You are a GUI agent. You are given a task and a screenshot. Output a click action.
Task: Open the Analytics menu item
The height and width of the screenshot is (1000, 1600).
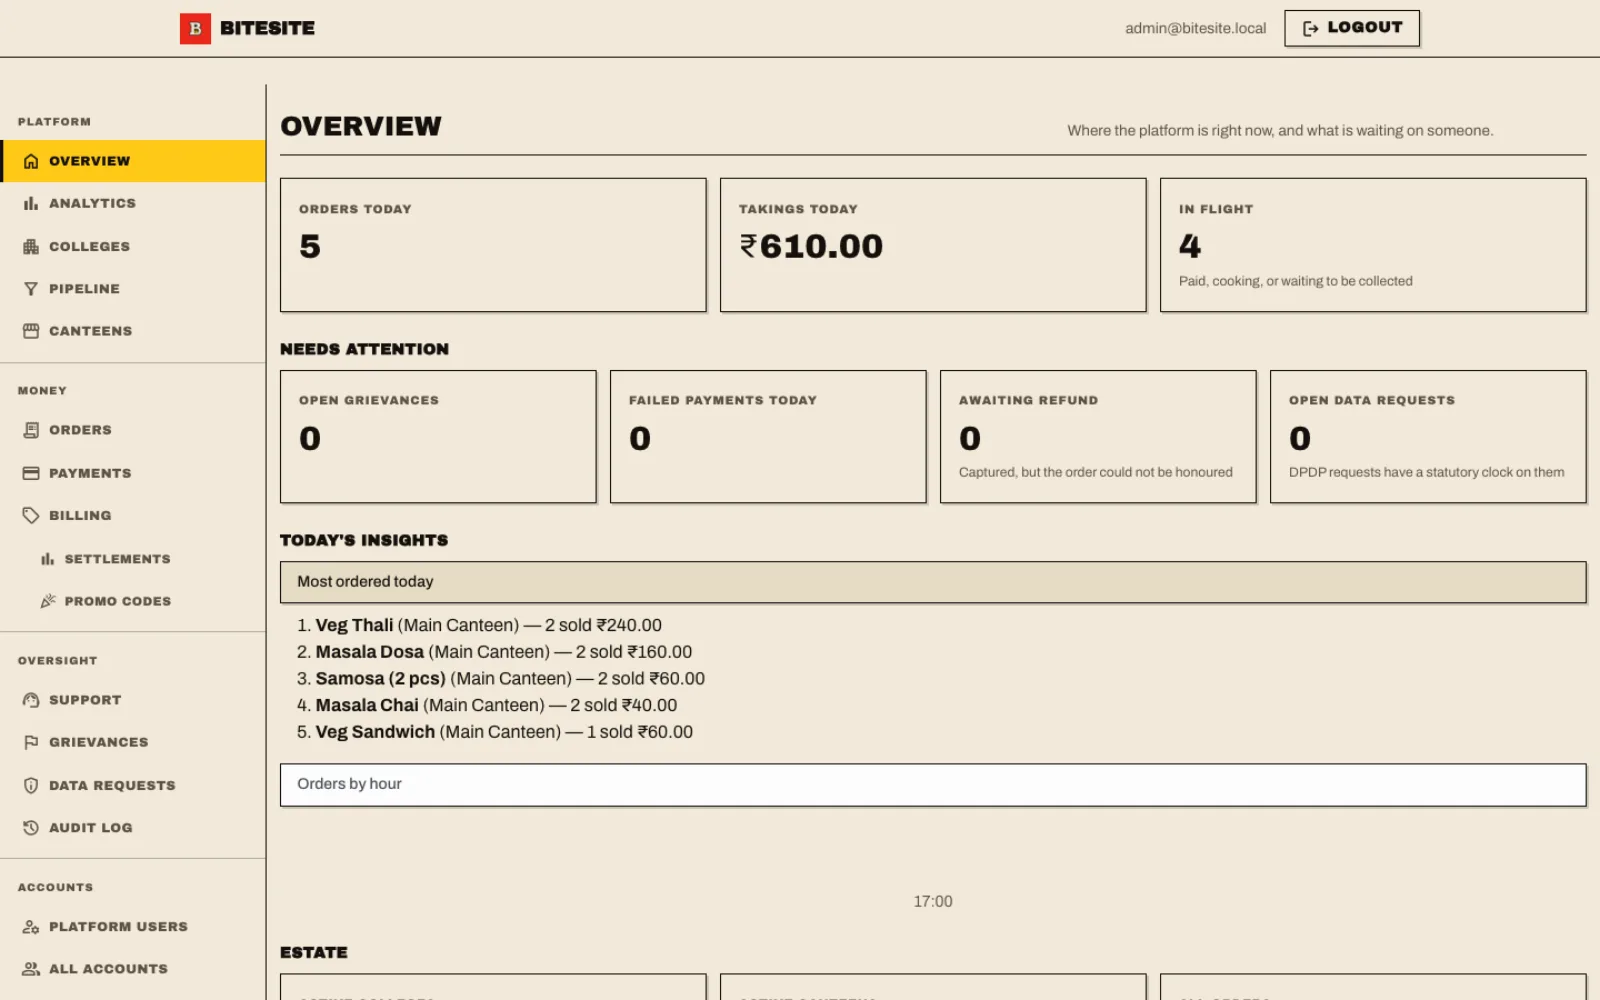point(133,203)
